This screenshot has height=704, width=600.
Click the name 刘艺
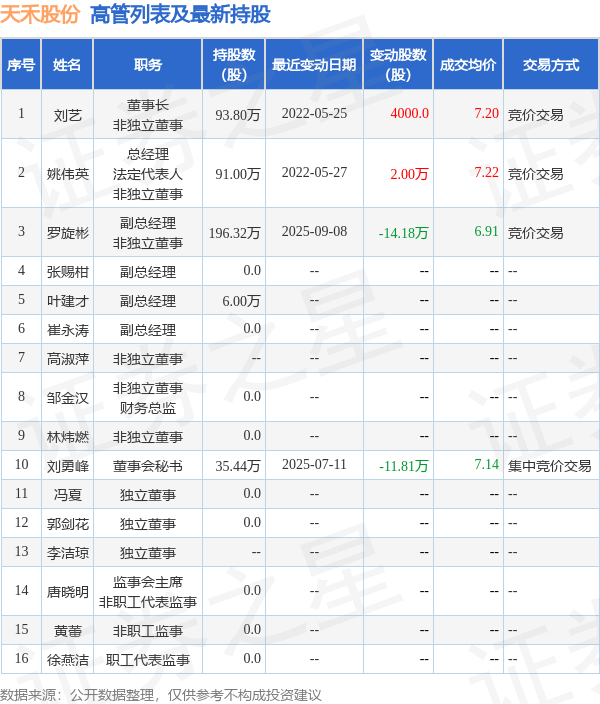click(x=67, y=115)
